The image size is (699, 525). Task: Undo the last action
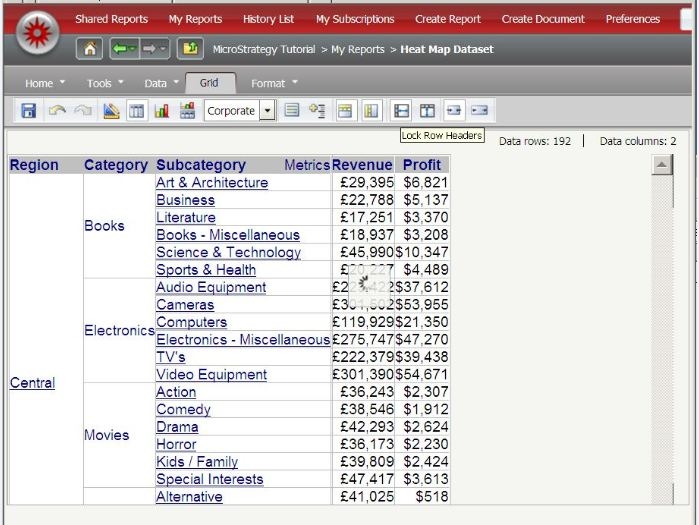pyautogui.click(x=57, y=111)
